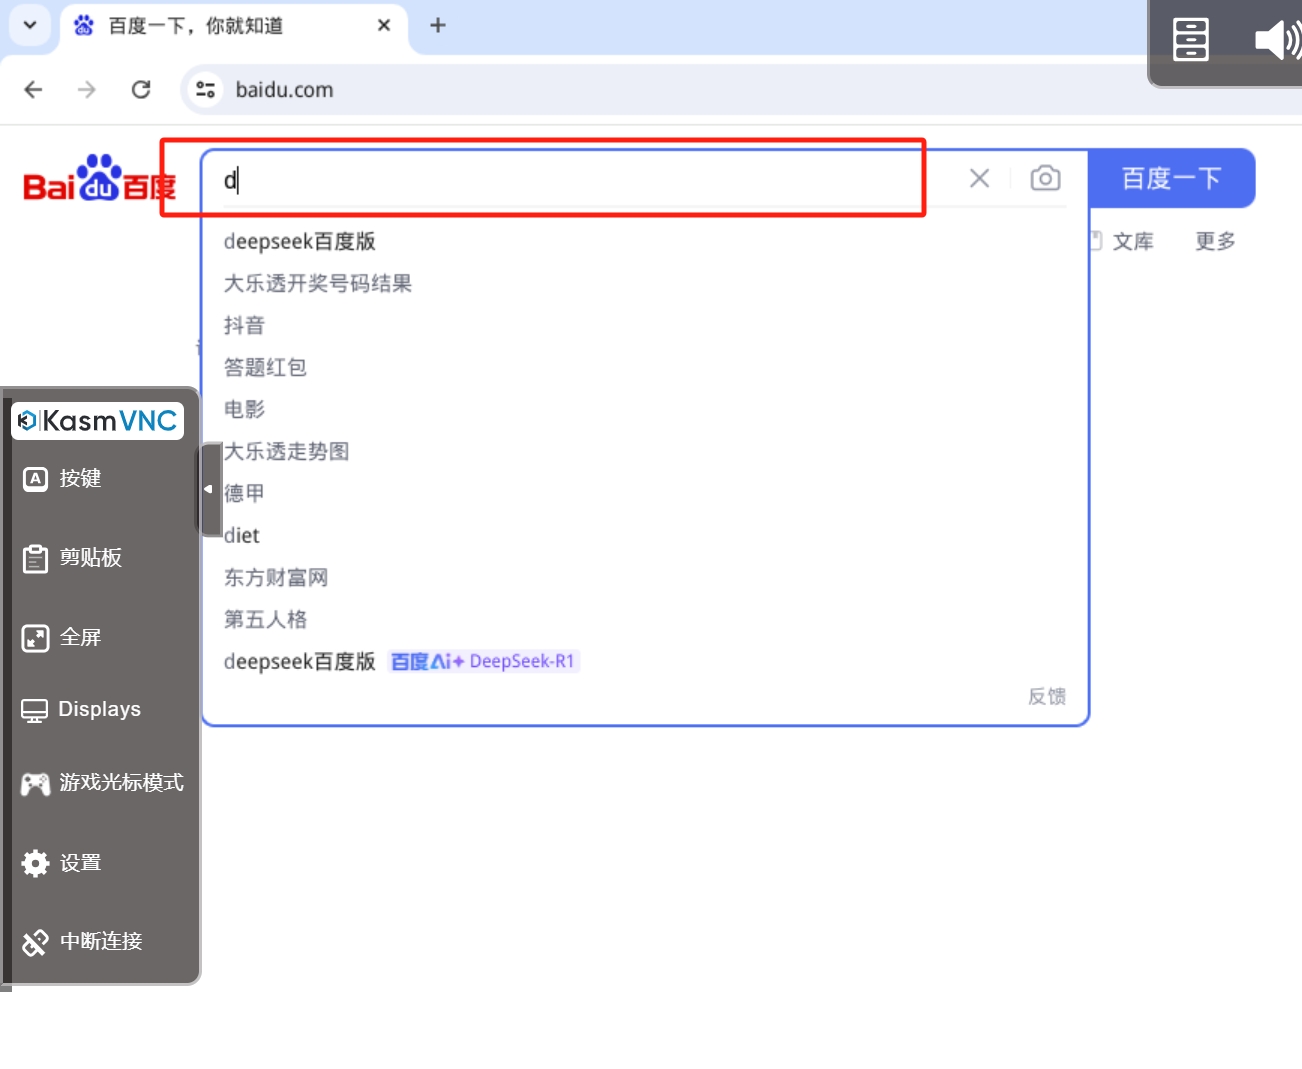Select suggestion 德甲
Viewport: 1302px width, 1069px height.
244,493
